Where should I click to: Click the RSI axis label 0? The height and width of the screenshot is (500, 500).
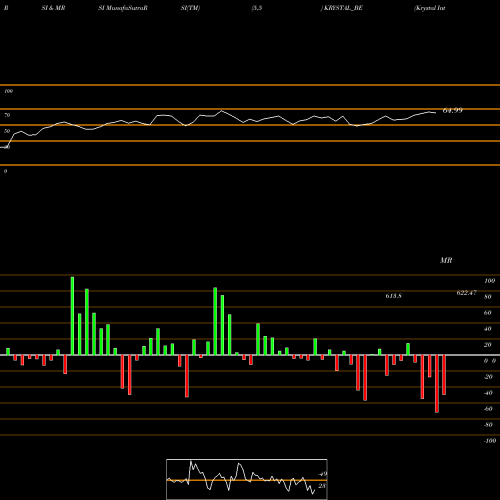[x=5, y=171]
